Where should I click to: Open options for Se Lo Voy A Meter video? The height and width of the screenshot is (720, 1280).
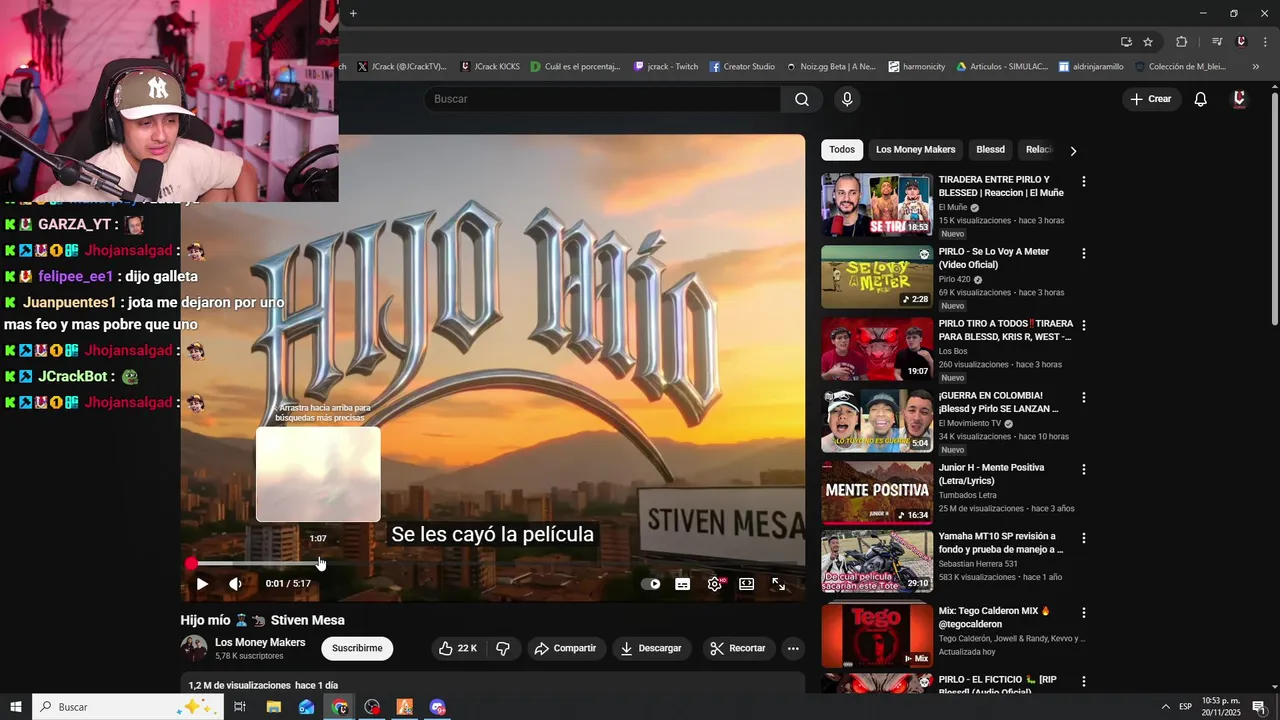(1083, 254)
